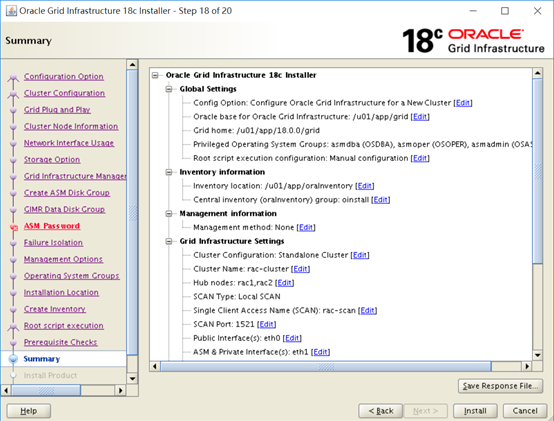Open Management Options step

click(63, 259)
